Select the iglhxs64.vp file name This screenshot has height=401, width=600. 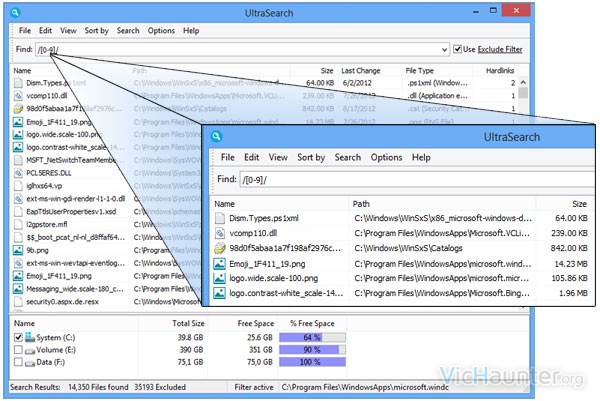tap(44, 186)
